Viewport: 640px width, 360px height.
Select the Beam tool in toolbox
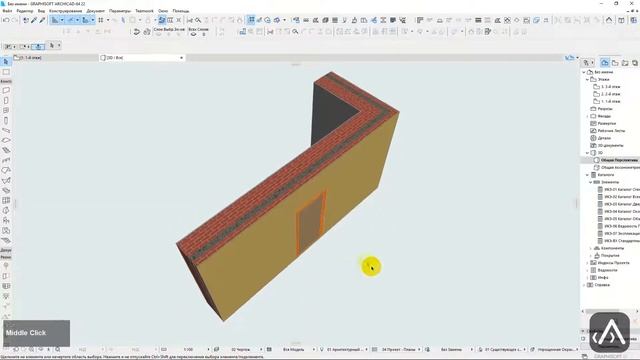pos(6,130)
